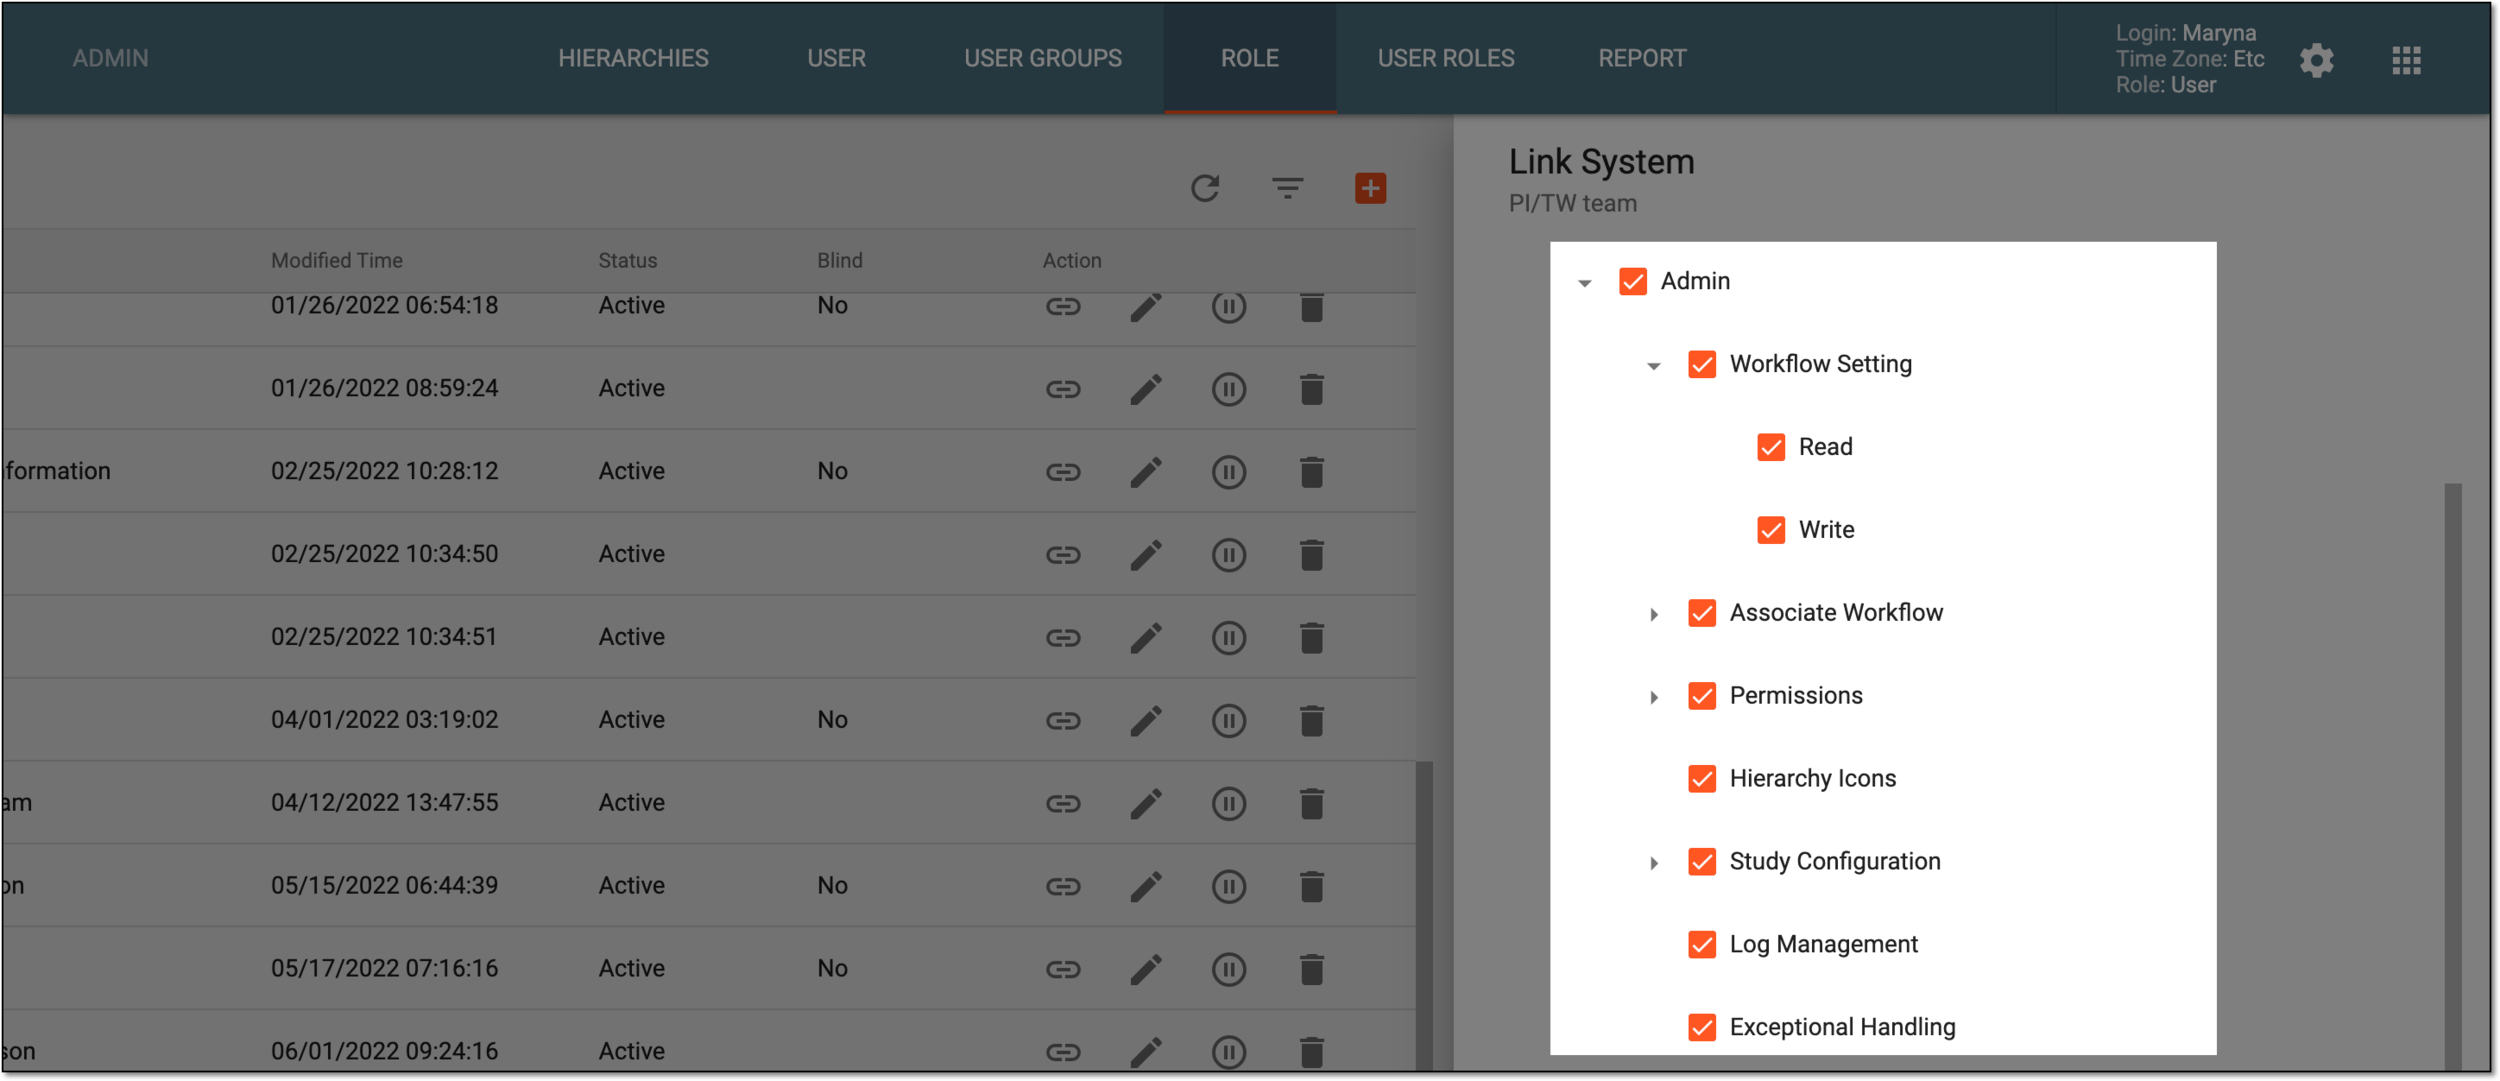Edit the role modified 02/25/2022 10:34:50
The image size is (2500, 1081).
tap(1146, 555)
